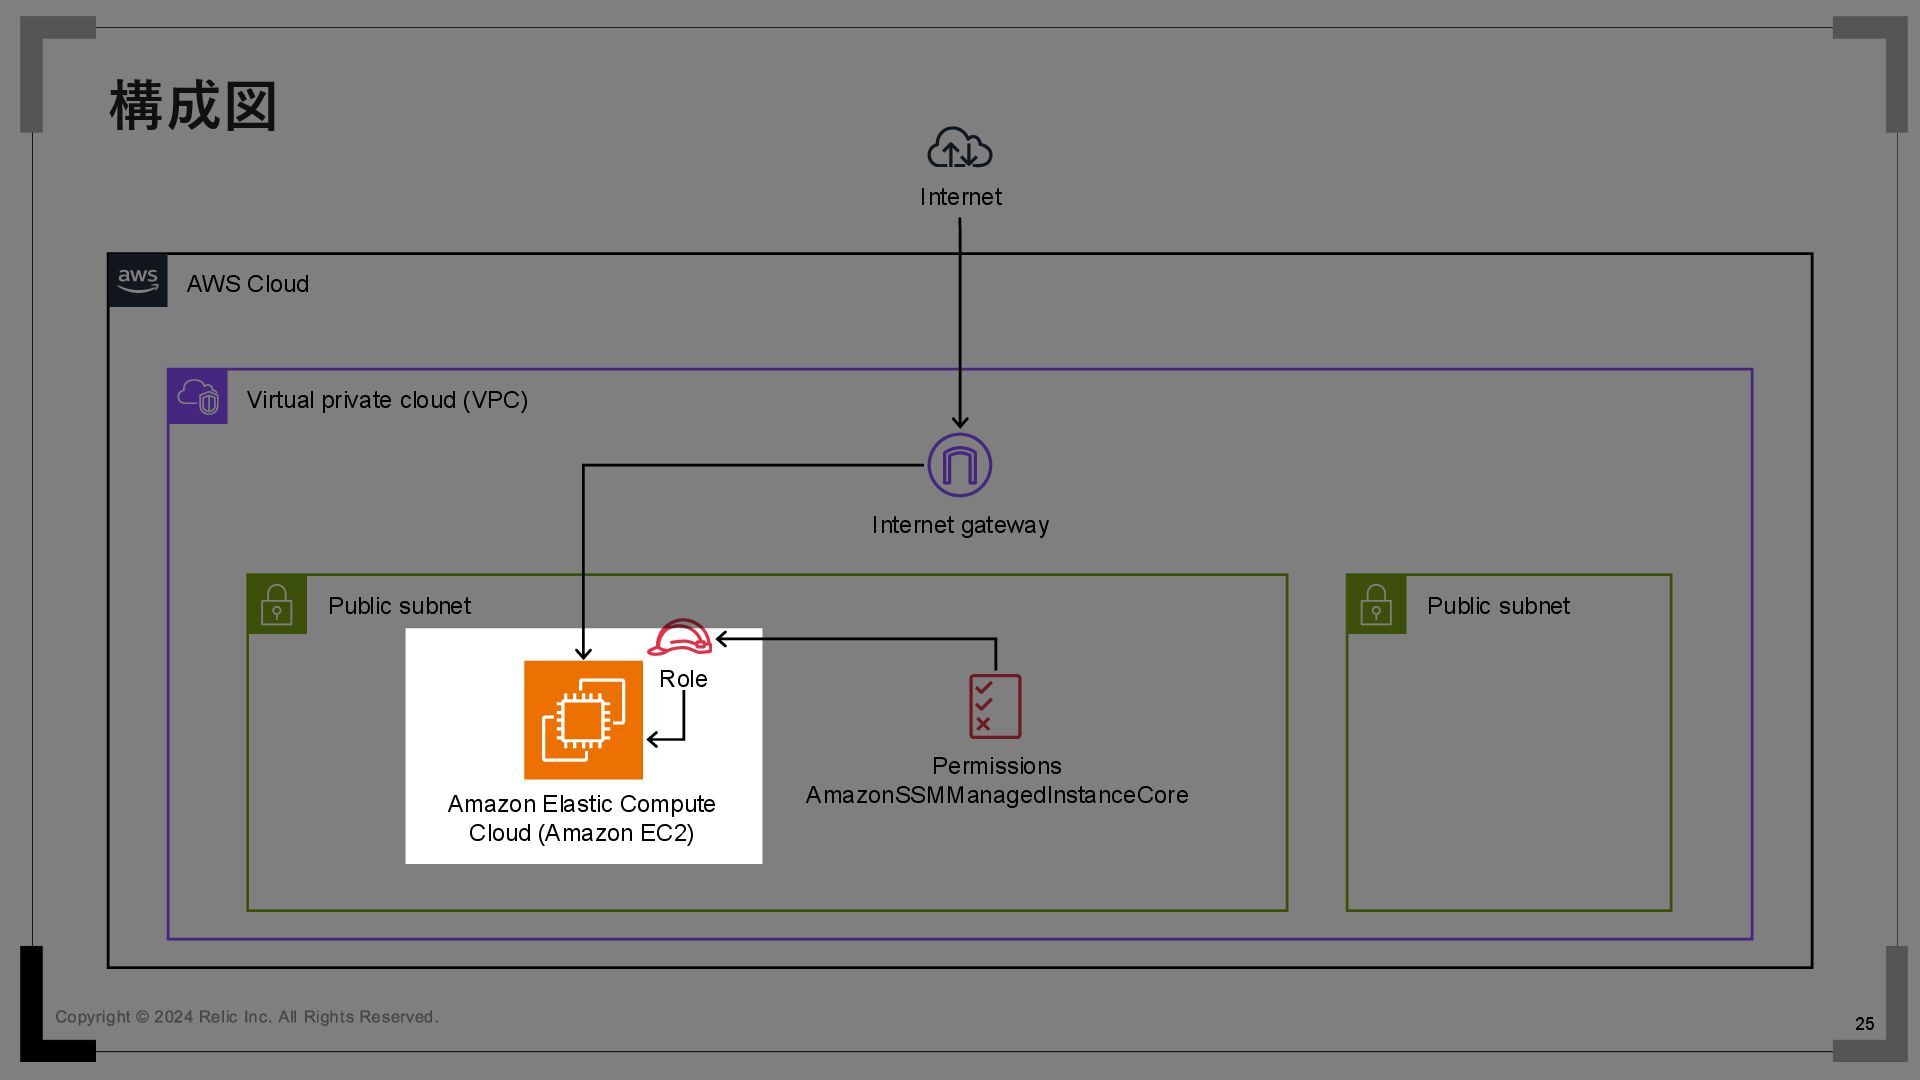Select the 構成図 slide title

(193, 106)
